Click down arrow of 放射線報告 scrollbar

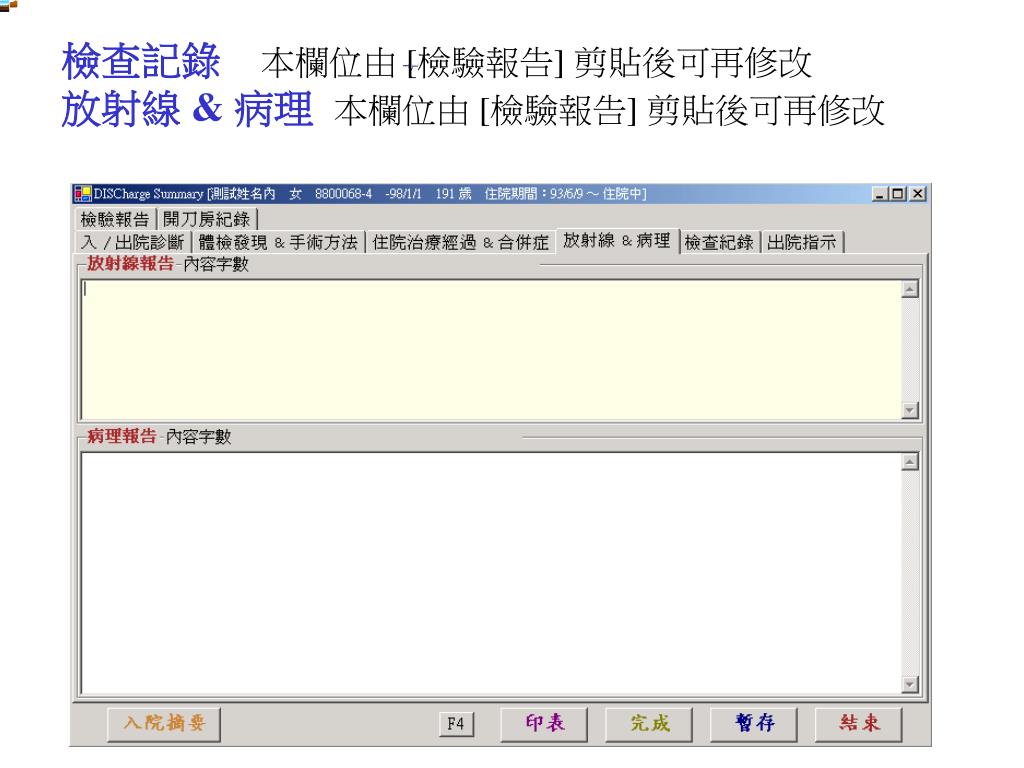coord(910,410)
